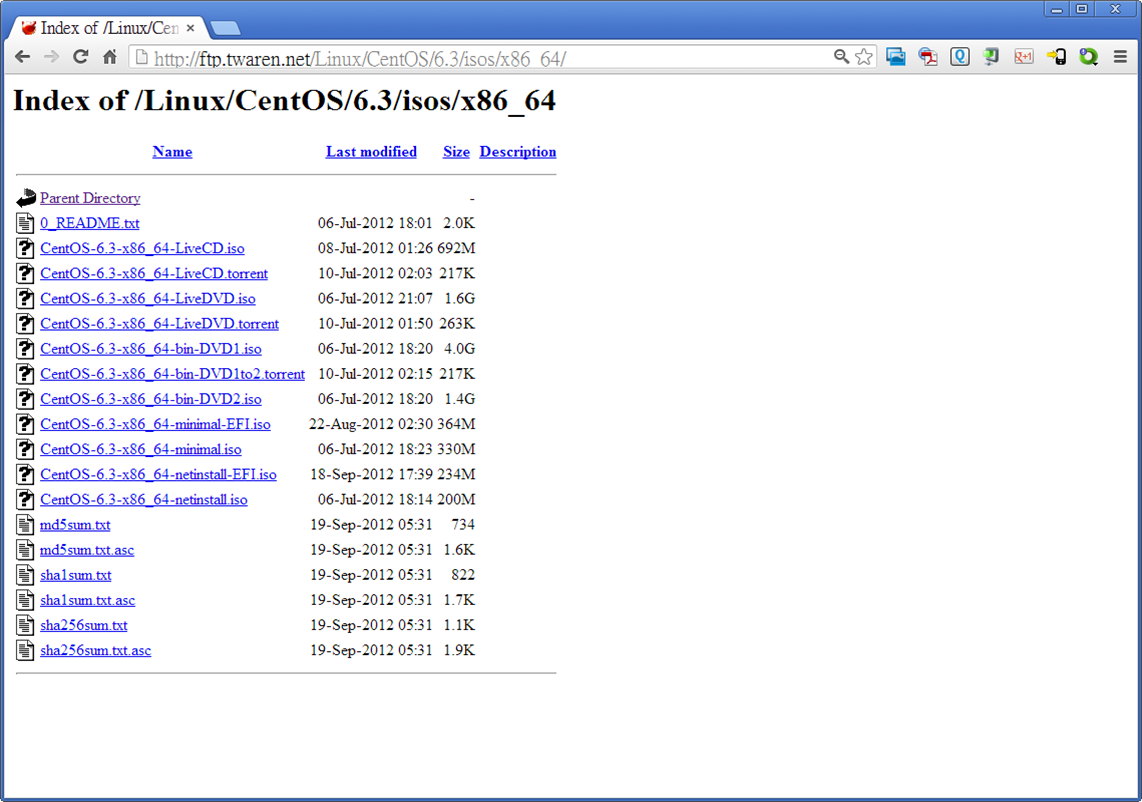The image size is (1142, 802).
Task: Download CentOS-6.3-x86_64-bin-DVD1.iso
Action: click(151, 348)
